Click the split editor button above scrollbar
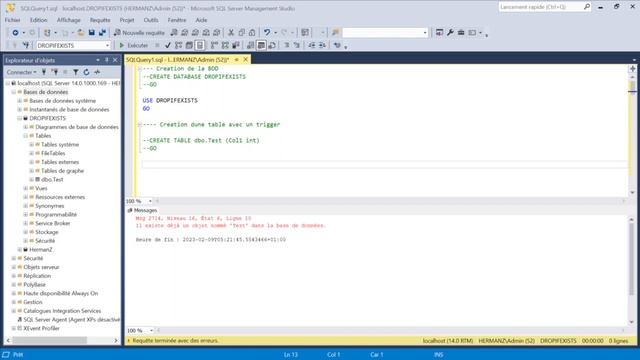Viewport: 640px width, 360px height. (x=632, y=69)
